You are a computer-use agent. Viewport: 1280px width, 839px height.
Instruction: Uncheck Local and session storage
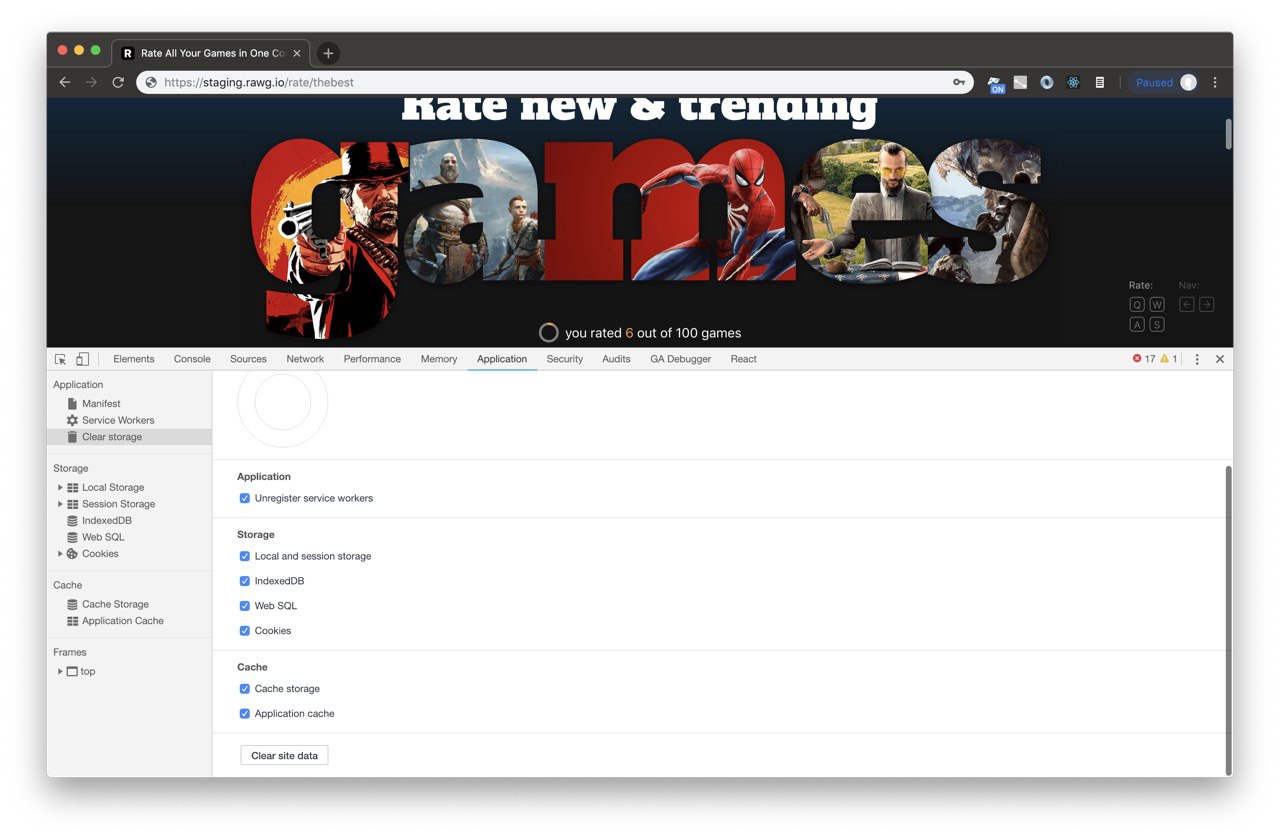point(245,556)
